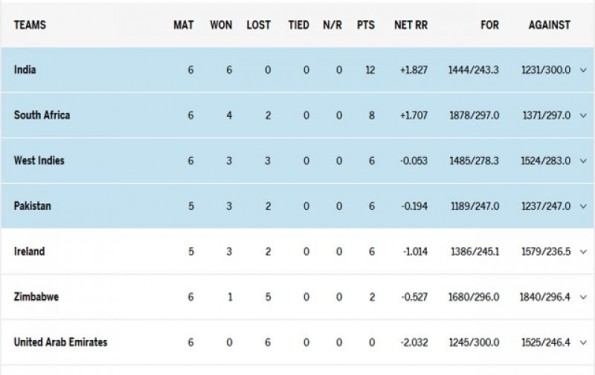Select the South Africa team name

[42, 115]
